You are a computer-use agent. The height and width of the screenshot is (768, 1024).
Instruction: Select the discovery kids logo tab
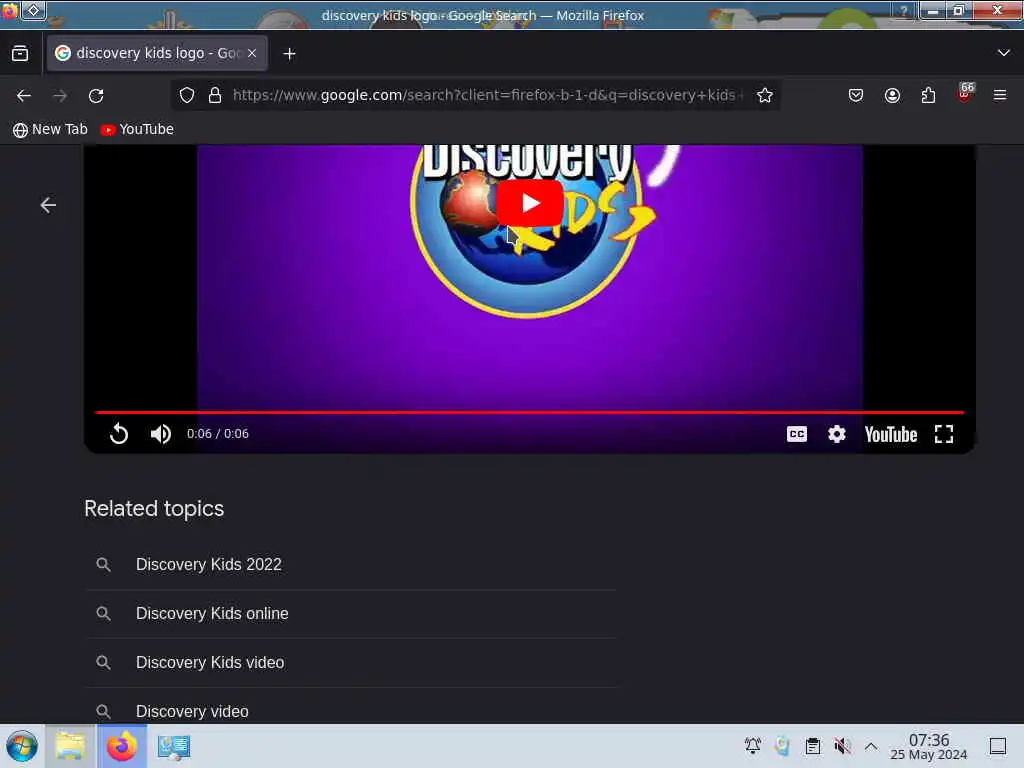(x=157, y=53)
